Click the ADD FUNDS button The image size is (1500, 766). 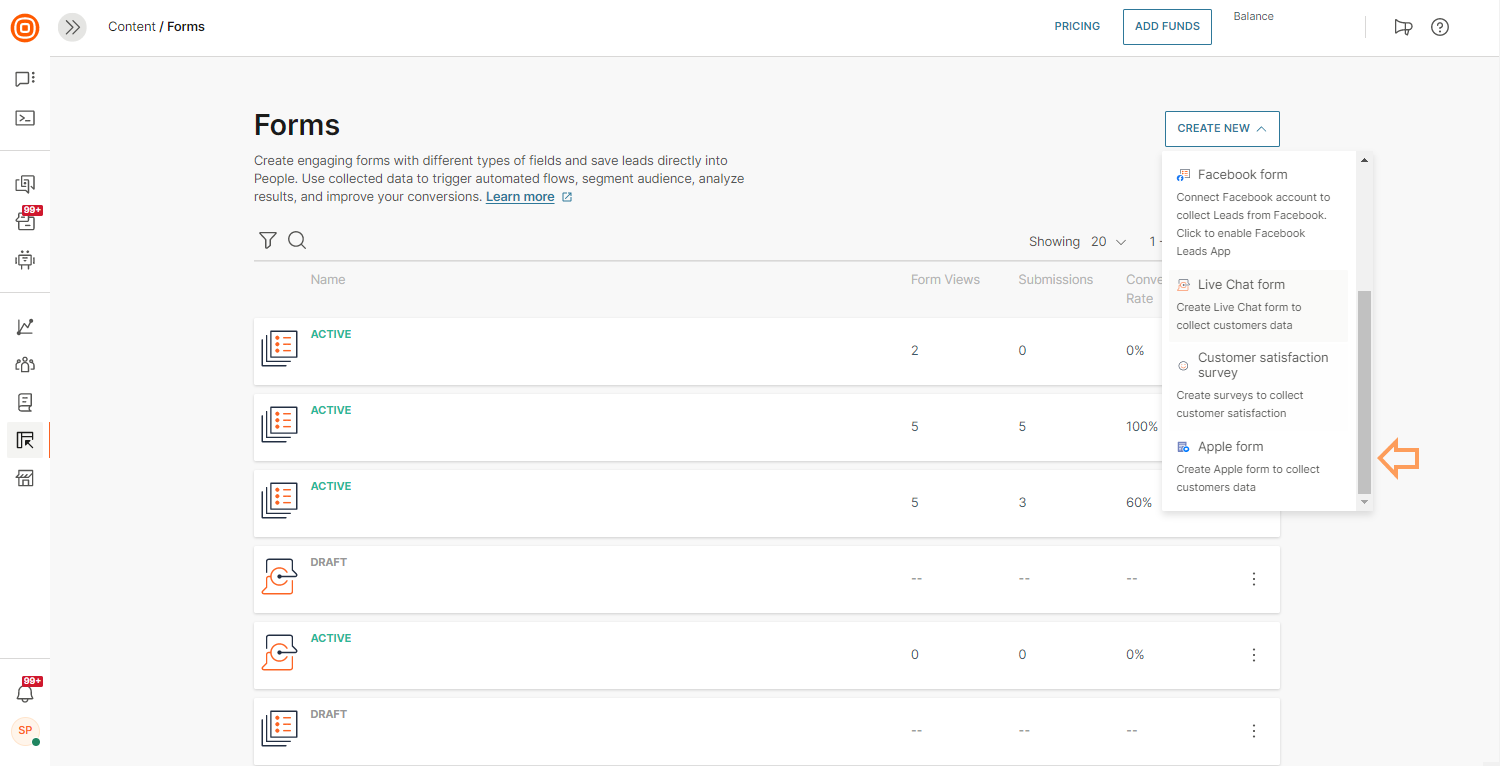(1166, 27)
